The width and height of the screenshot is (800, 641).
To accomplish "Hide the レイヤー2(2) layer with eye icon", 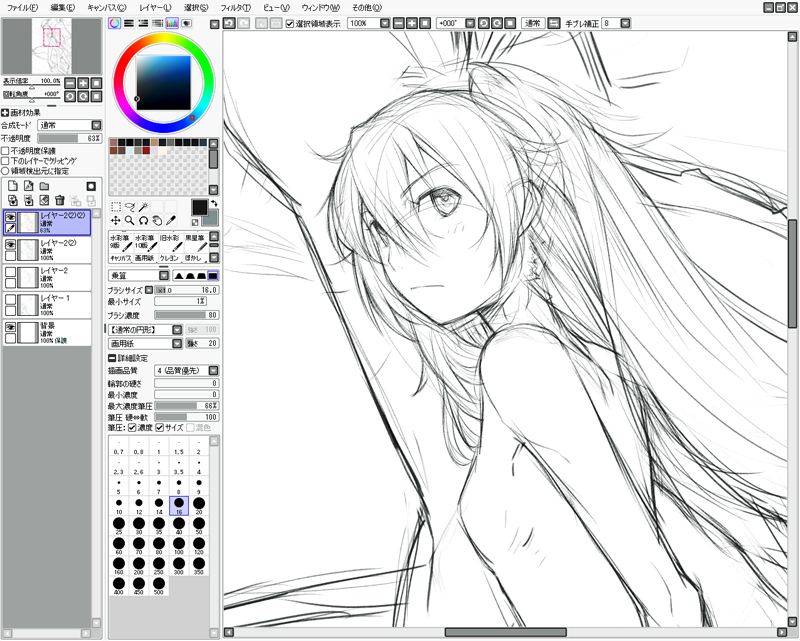I will click(10, 243).
